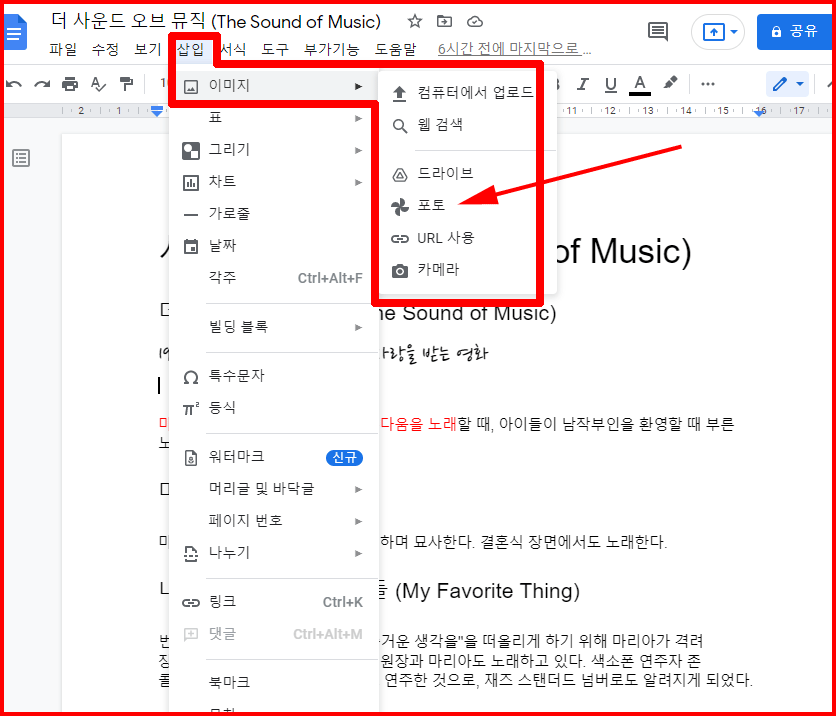This screenshot has height=716, width=836.
Task: Open the 수정 menu
Action: click(x=105, y=50)
